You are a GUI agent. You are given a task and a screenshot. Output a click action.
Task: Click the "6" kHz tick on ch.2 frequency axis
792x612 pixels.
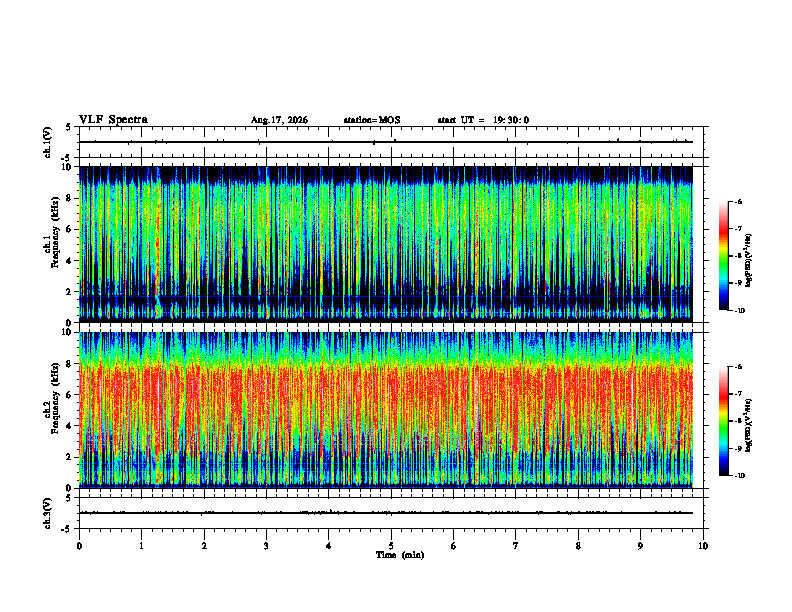[x=69, y=395]
